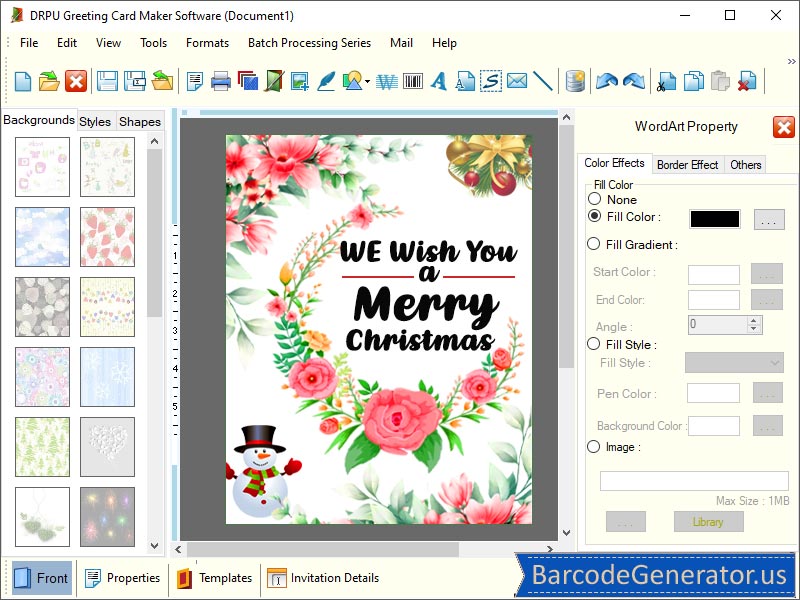
Task: Click the Save document icon
Action: coord(107,81)
